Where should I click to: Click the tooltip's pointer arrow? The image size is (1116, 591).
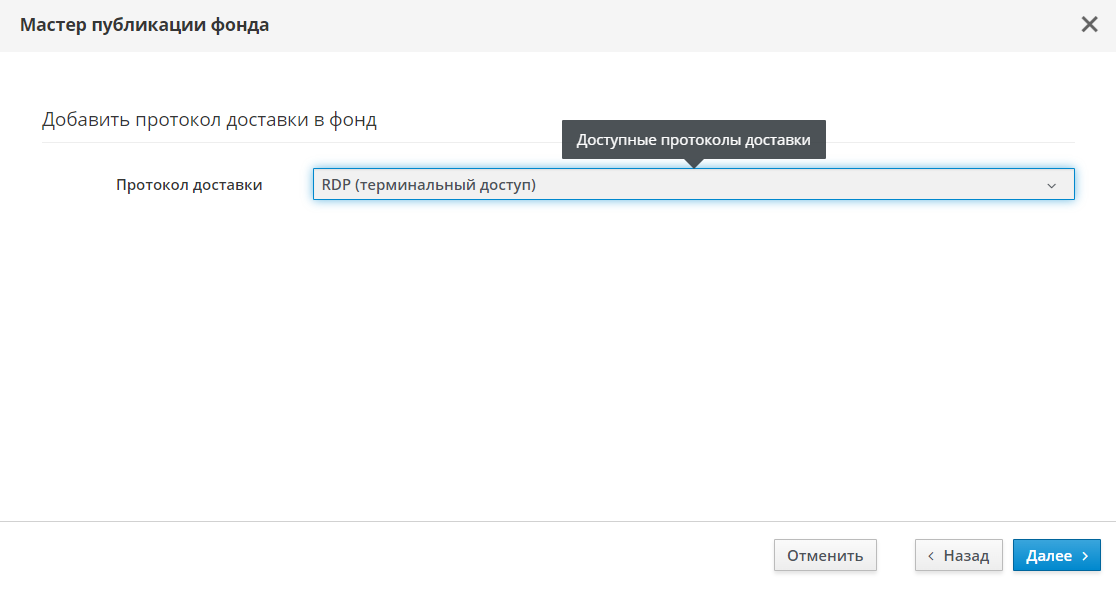[x=693, y=163]
